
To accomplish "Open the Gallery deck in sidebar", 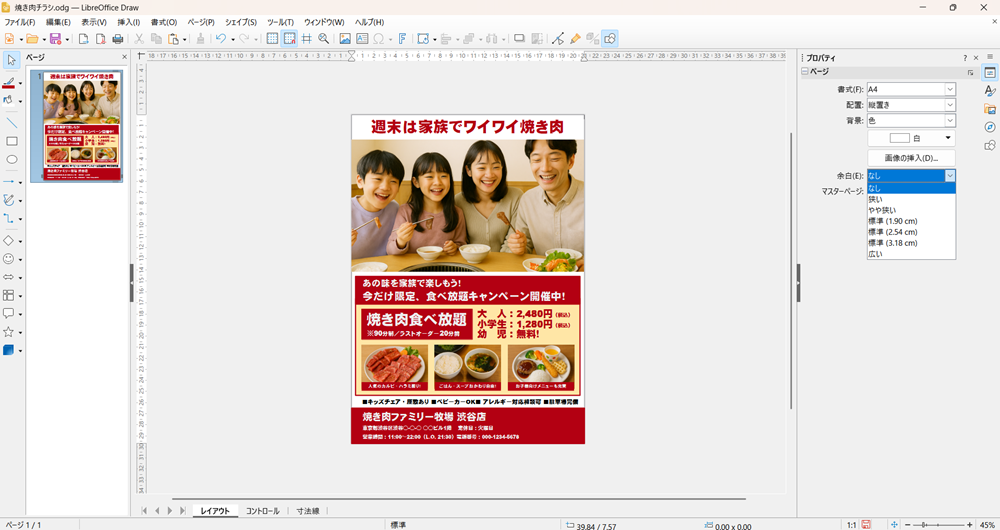I will click(x=990, y=109).
